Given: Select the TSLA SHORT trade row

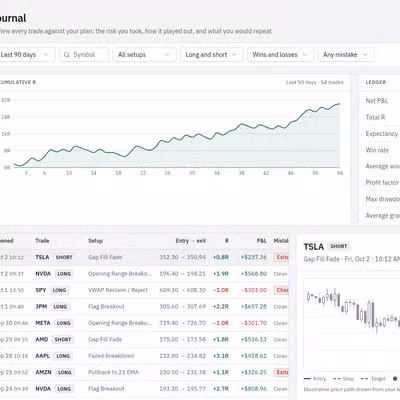Looking at the screenshot, I should [x=144, y=257].
